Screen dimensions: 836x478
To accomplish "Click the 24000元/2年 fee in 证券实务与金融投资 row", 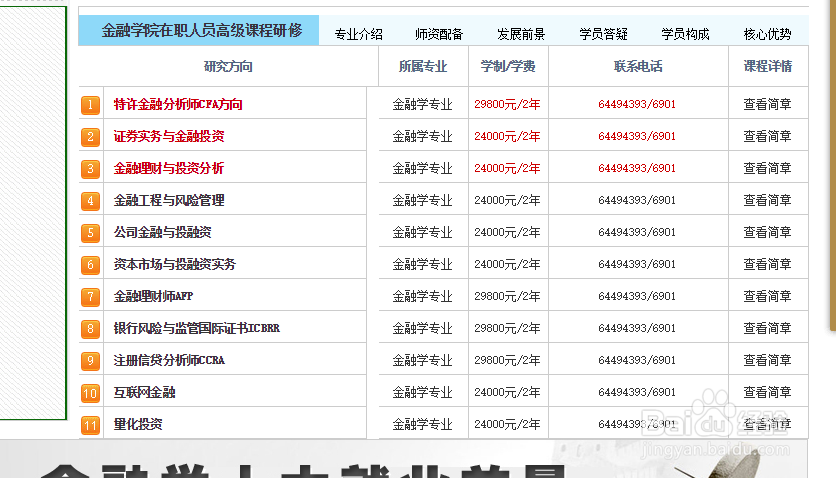I will point(507,136).
